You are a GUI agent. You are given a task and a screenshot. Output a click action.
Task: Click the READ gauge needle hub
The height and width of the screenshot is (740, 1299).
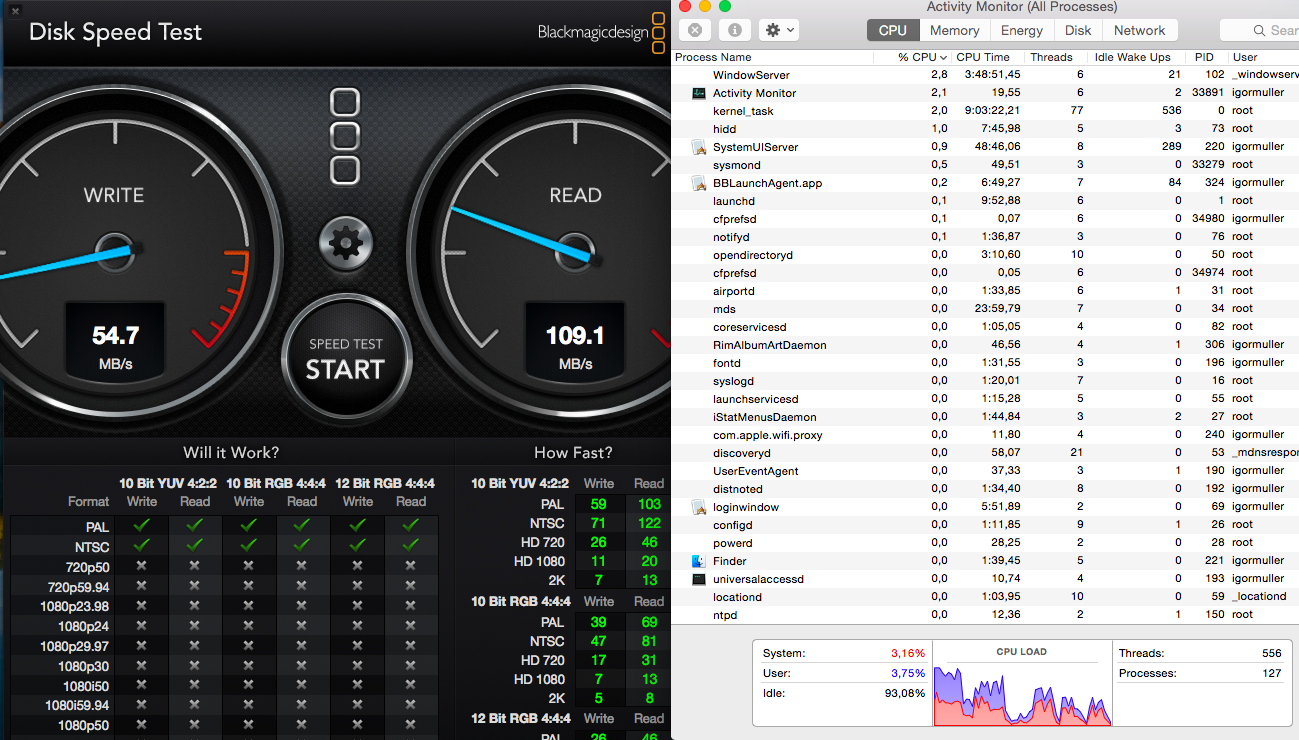point(576,250)
